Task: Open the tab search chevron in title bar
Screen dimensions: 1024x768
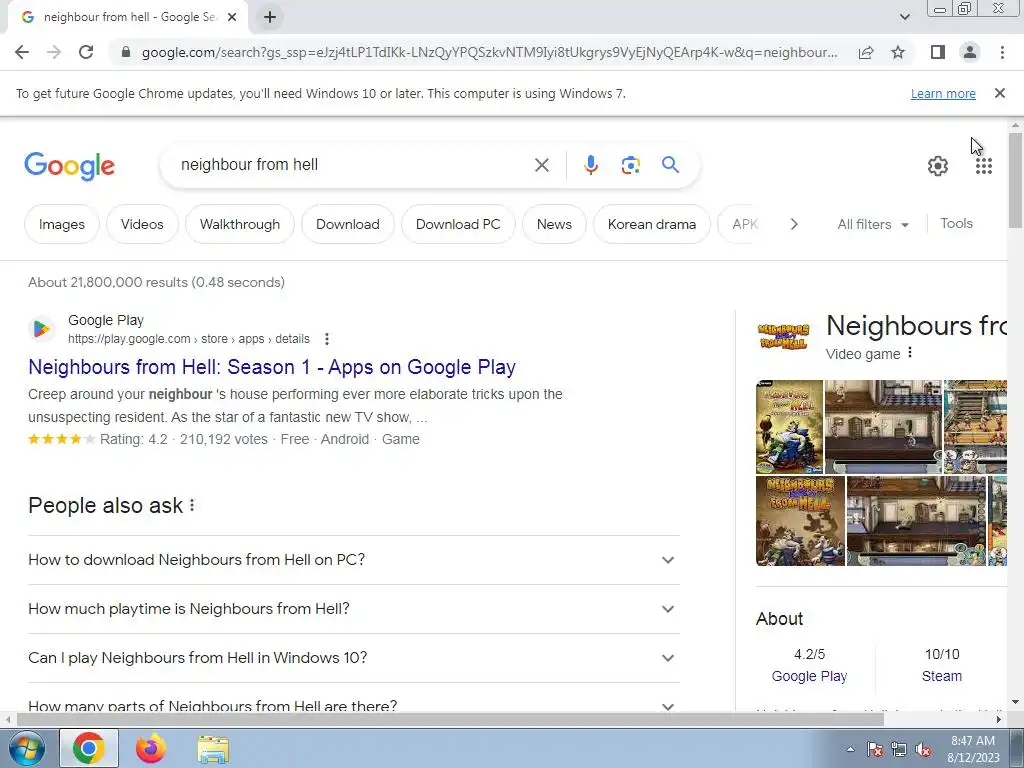Action: point(904,17)
